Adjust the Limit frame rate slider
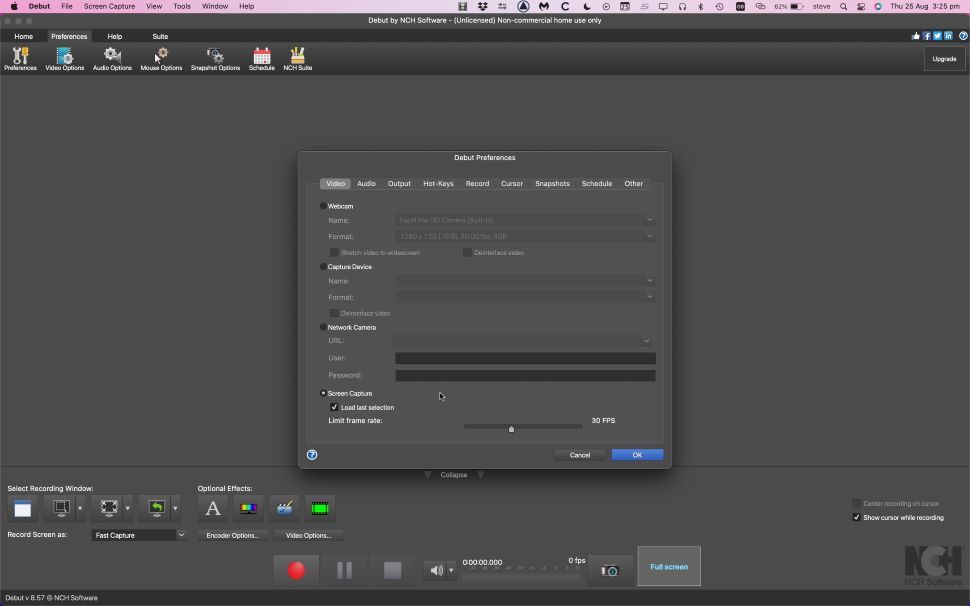This screenshot has width=970, height=606. (x=511, y=428)
